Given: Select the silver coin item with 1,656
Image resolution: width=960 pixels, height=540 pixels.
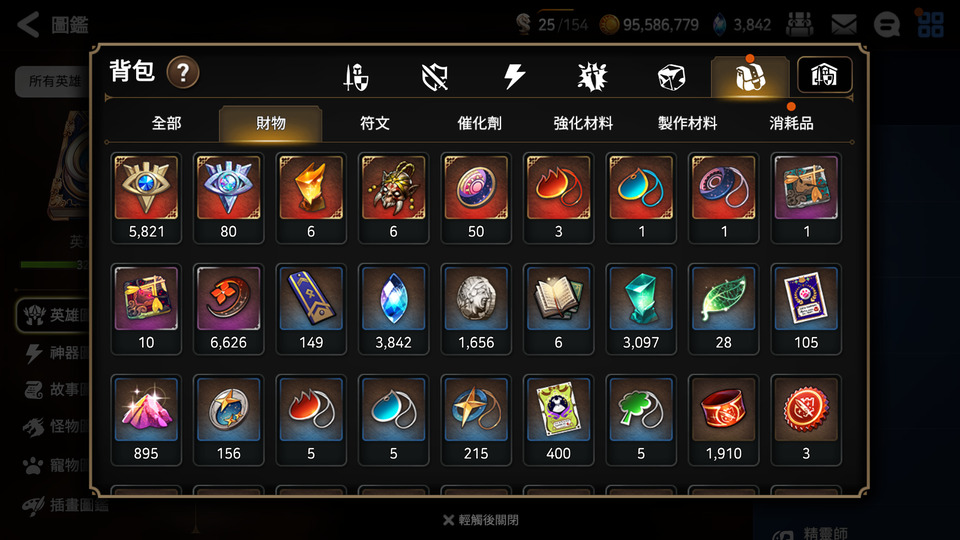Looking at the screenshot, I should tap(476, 309).
